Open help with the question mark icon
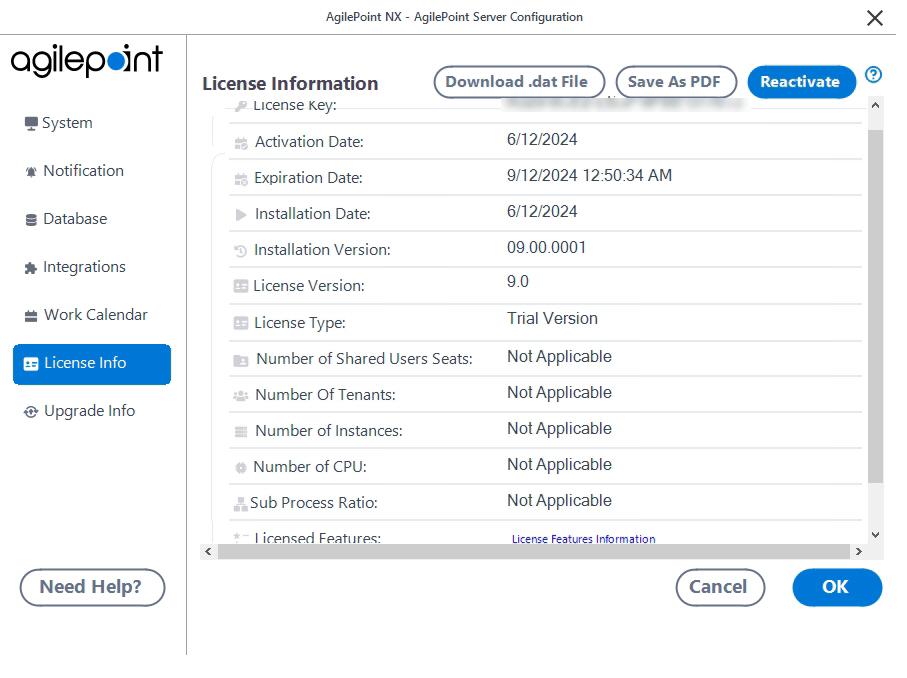 point(873,75)
